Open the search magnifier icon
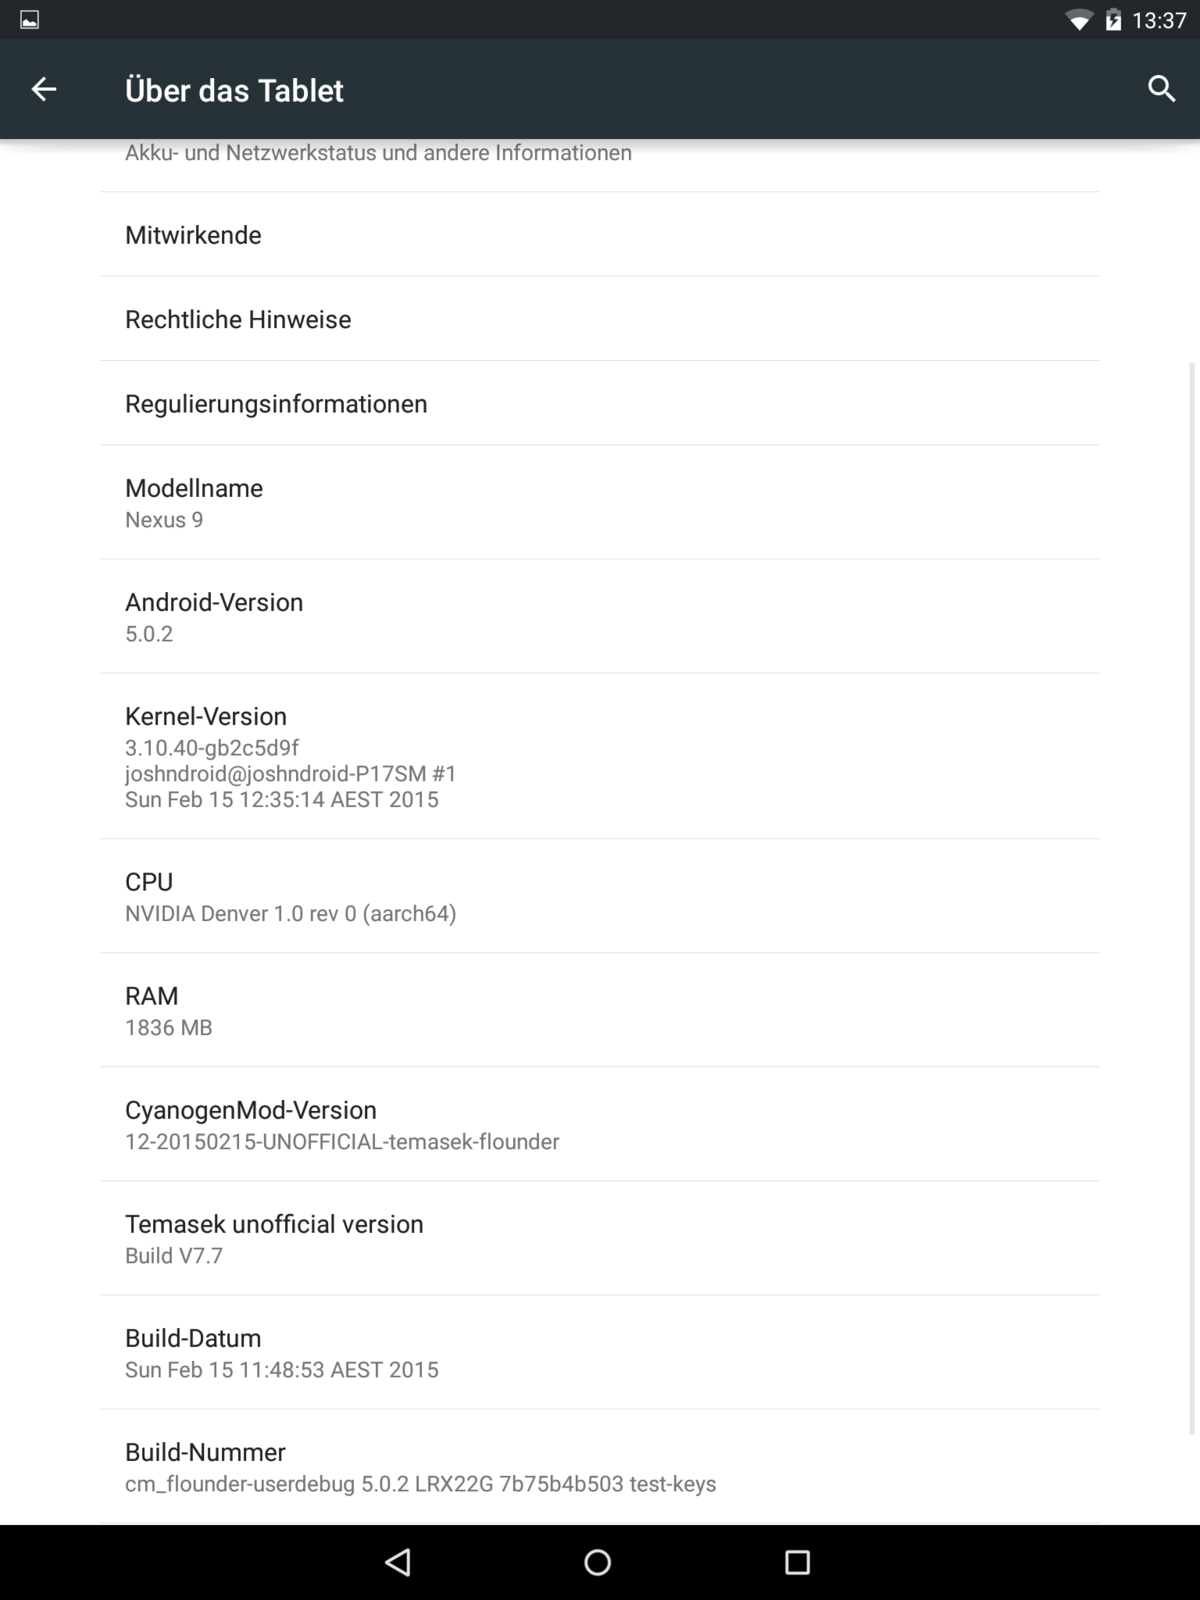1200x1600 pixels. [x=1161, y=89]
